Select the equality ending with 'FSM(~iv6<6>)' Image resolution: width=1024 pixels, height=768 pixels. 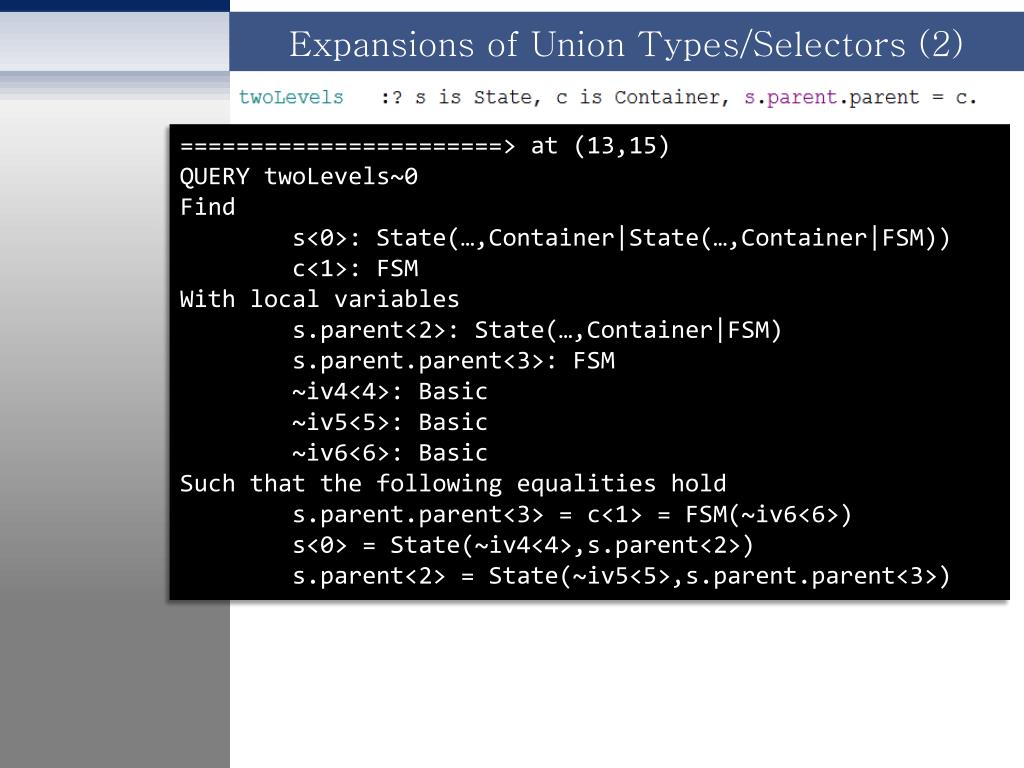click(572, 515)
